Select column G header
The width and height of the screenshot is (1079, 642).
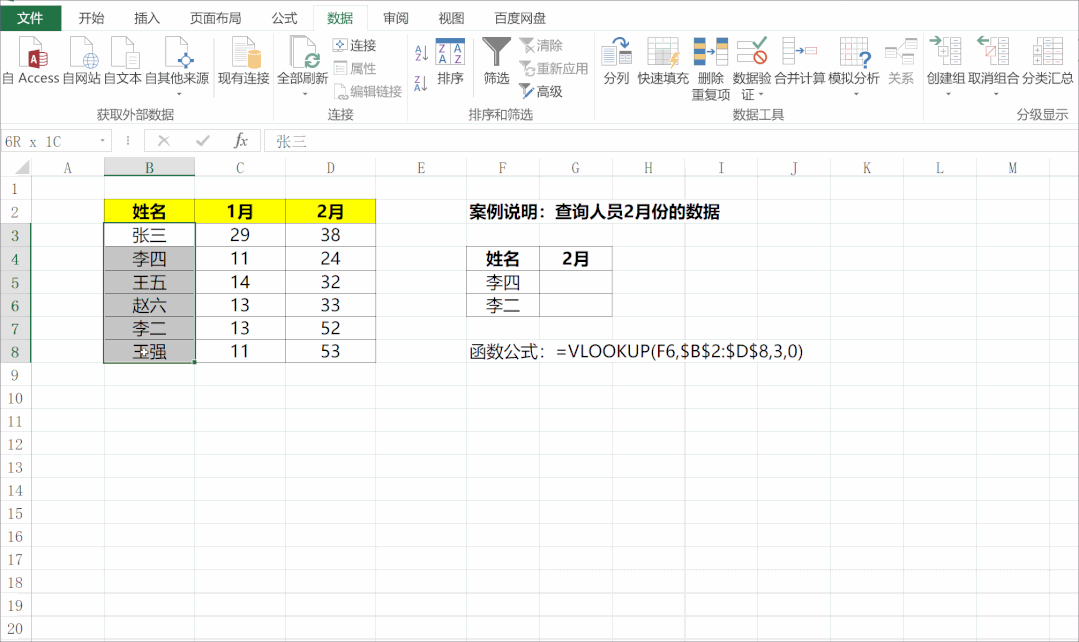[575, 167]
